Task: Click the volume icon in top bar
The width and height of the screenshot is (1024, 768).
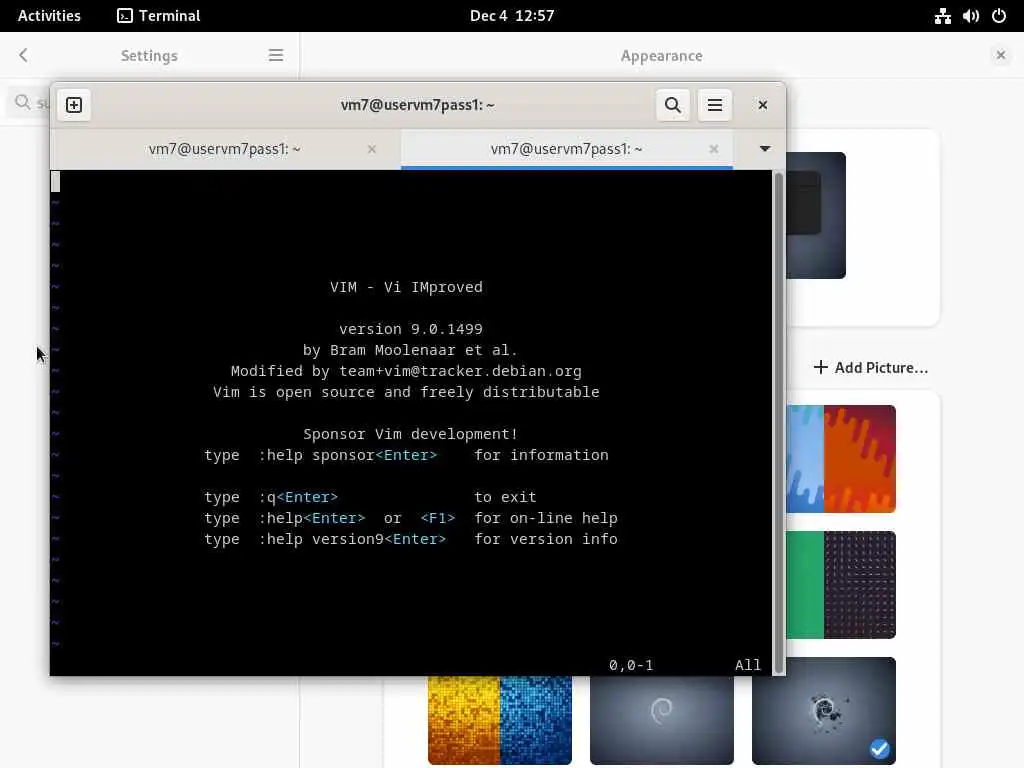Action: (x=970, y=16)
